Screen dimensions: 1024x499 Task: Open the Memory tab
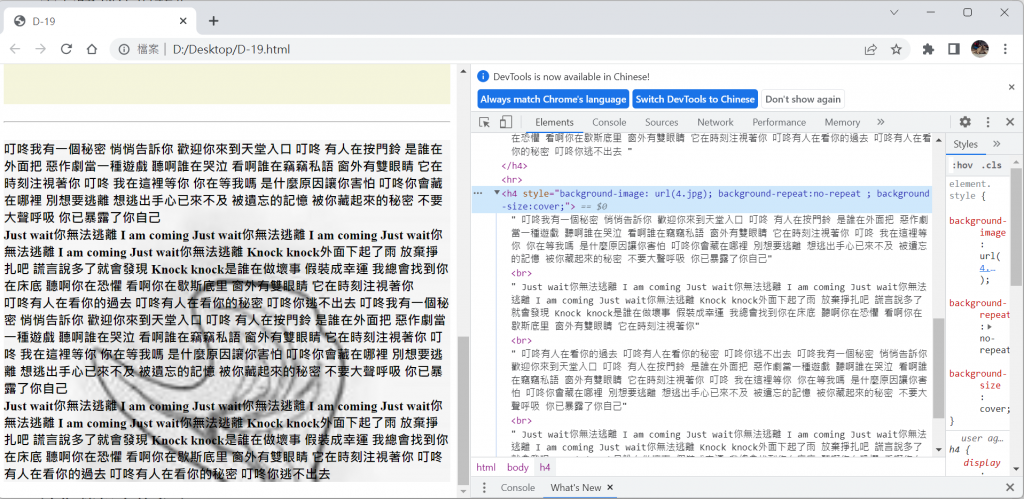pyautogui.click(x=842, y=122)
